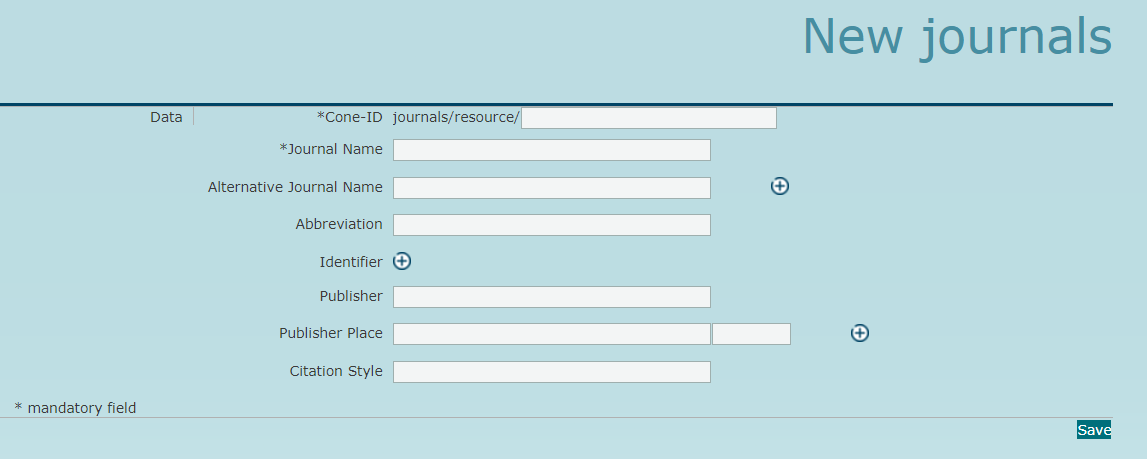
Task: Save the new journal
Action: tap(1093, 430)
